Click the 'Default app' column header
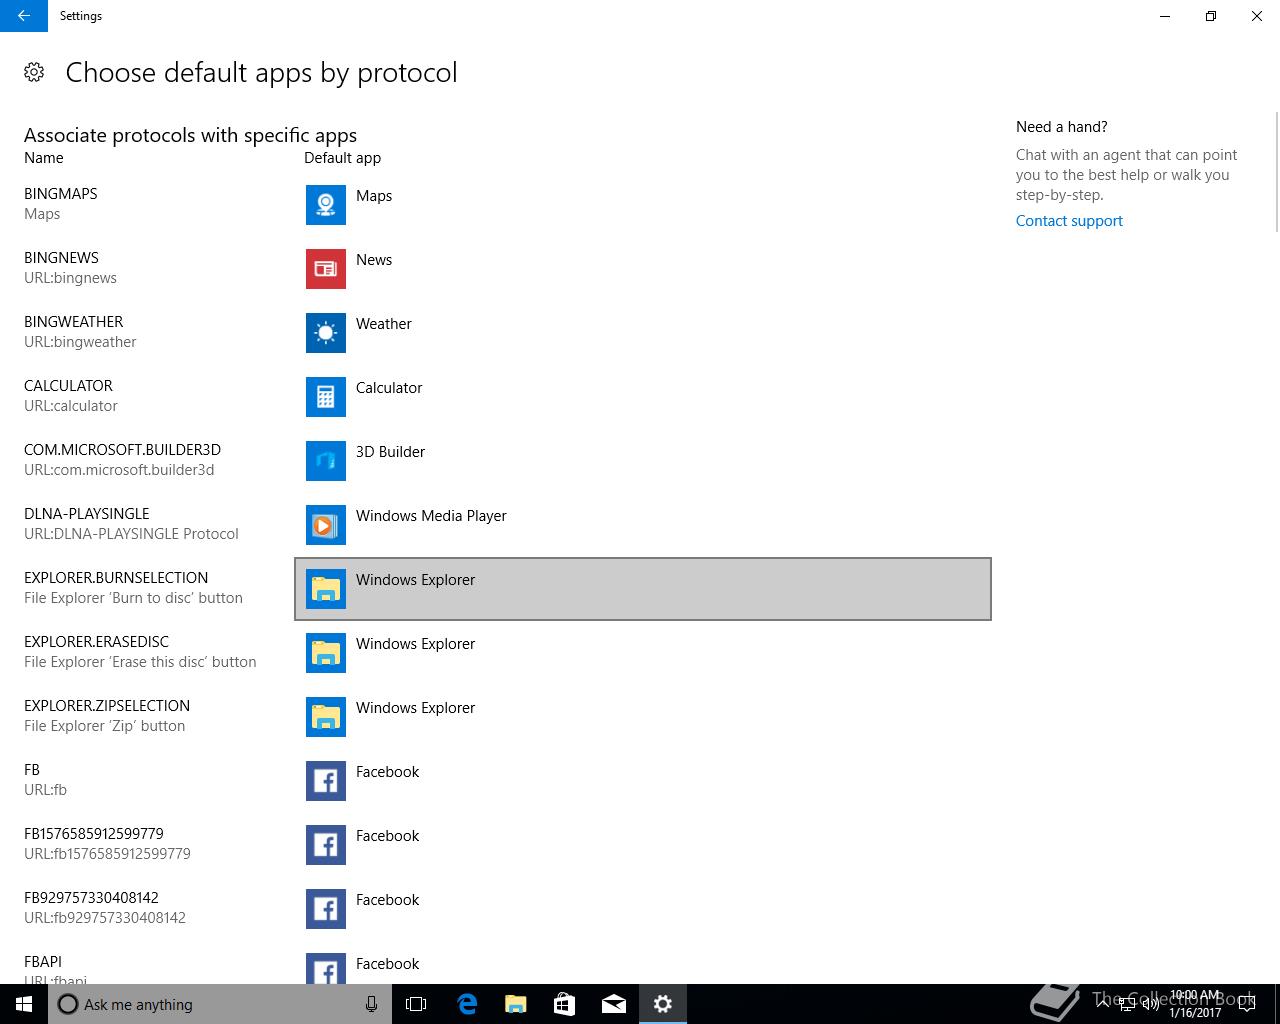The image size is (1280, 1024). coord(342,158)
